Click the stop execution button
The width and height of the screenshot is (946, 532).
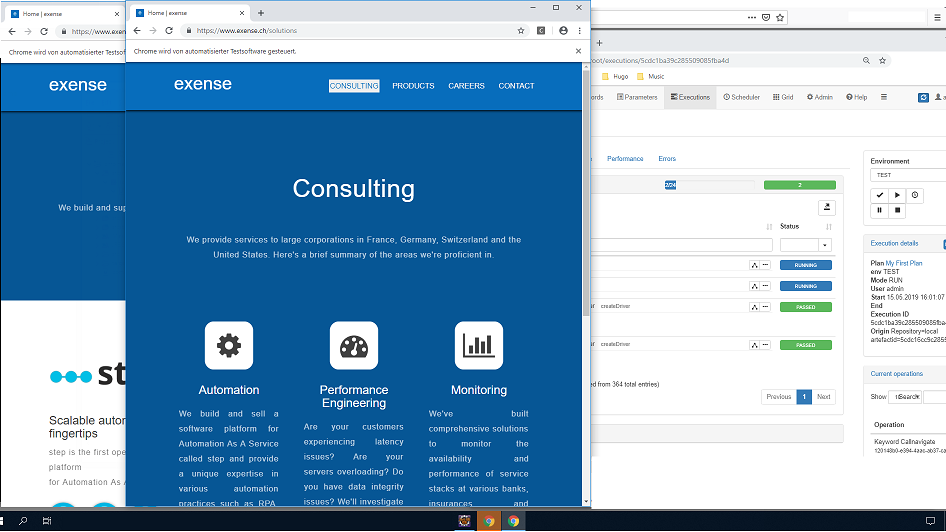(x=897, y=210)
